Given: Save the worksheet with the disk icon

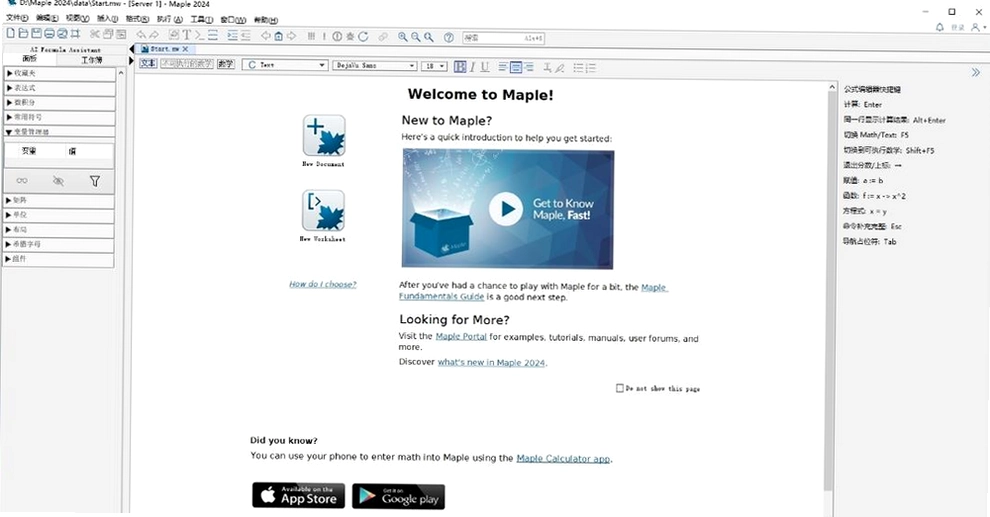Looking at the screenshot, I should point(37,34).
